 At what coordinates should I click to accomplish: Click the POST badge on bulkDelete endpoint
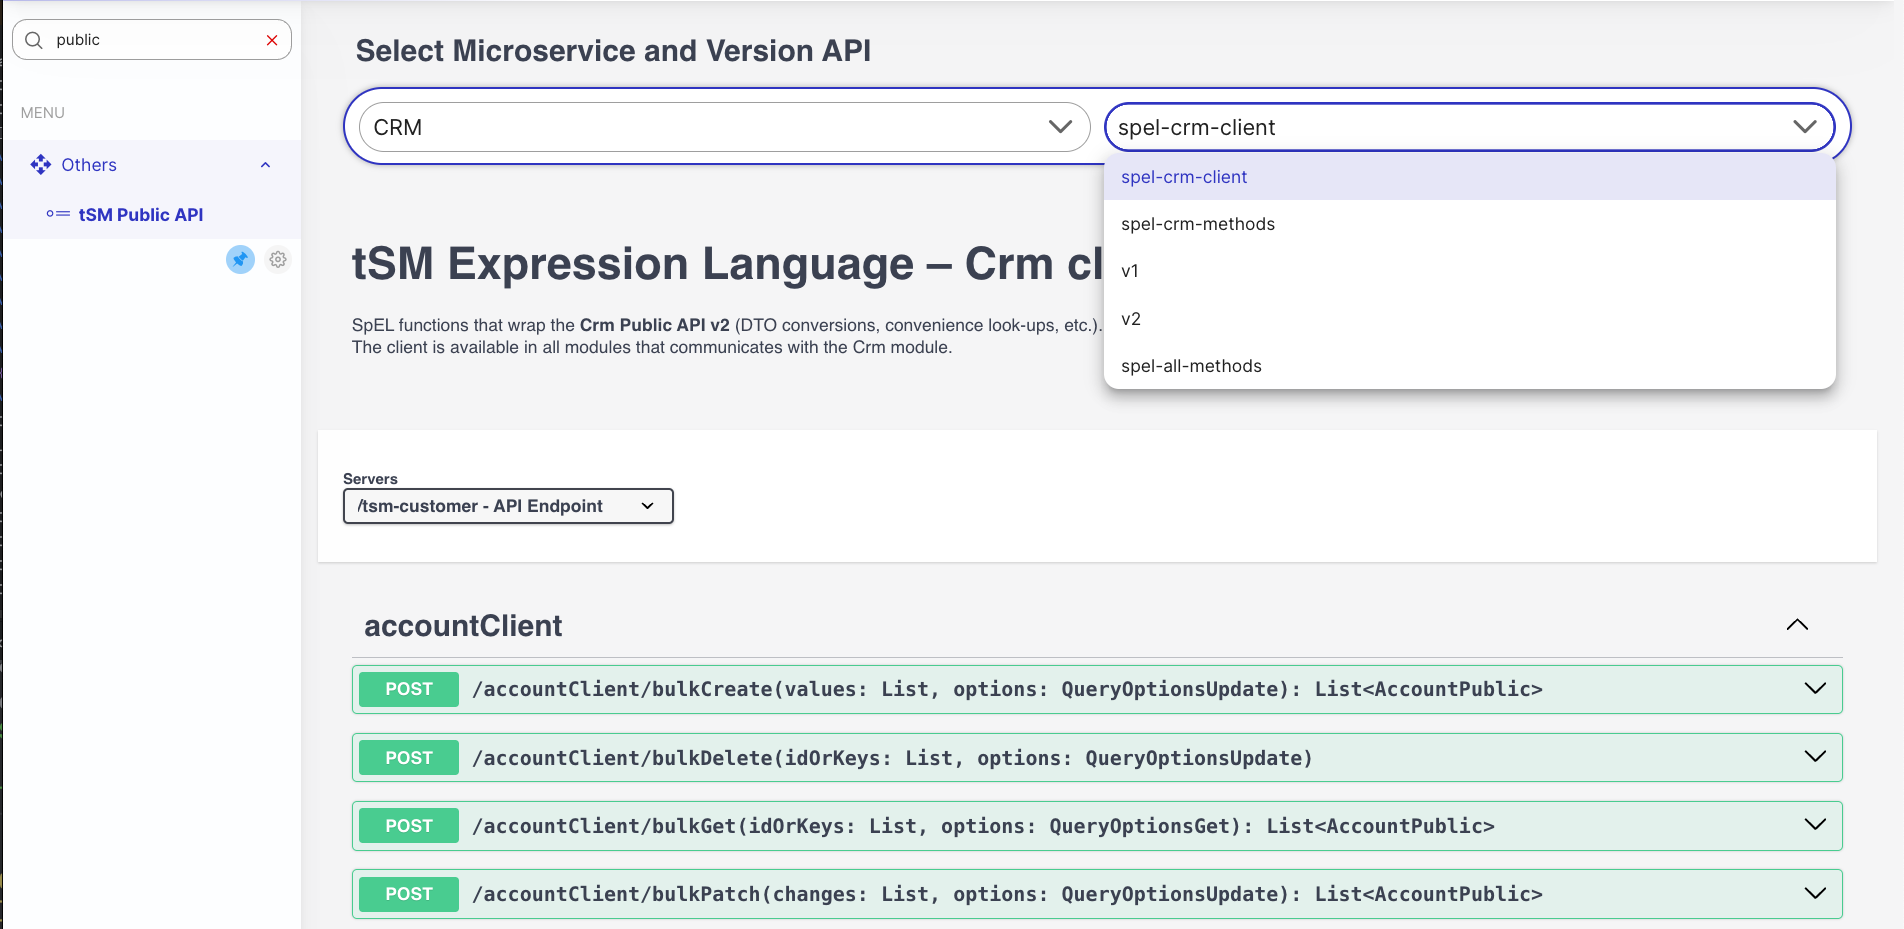408,757
